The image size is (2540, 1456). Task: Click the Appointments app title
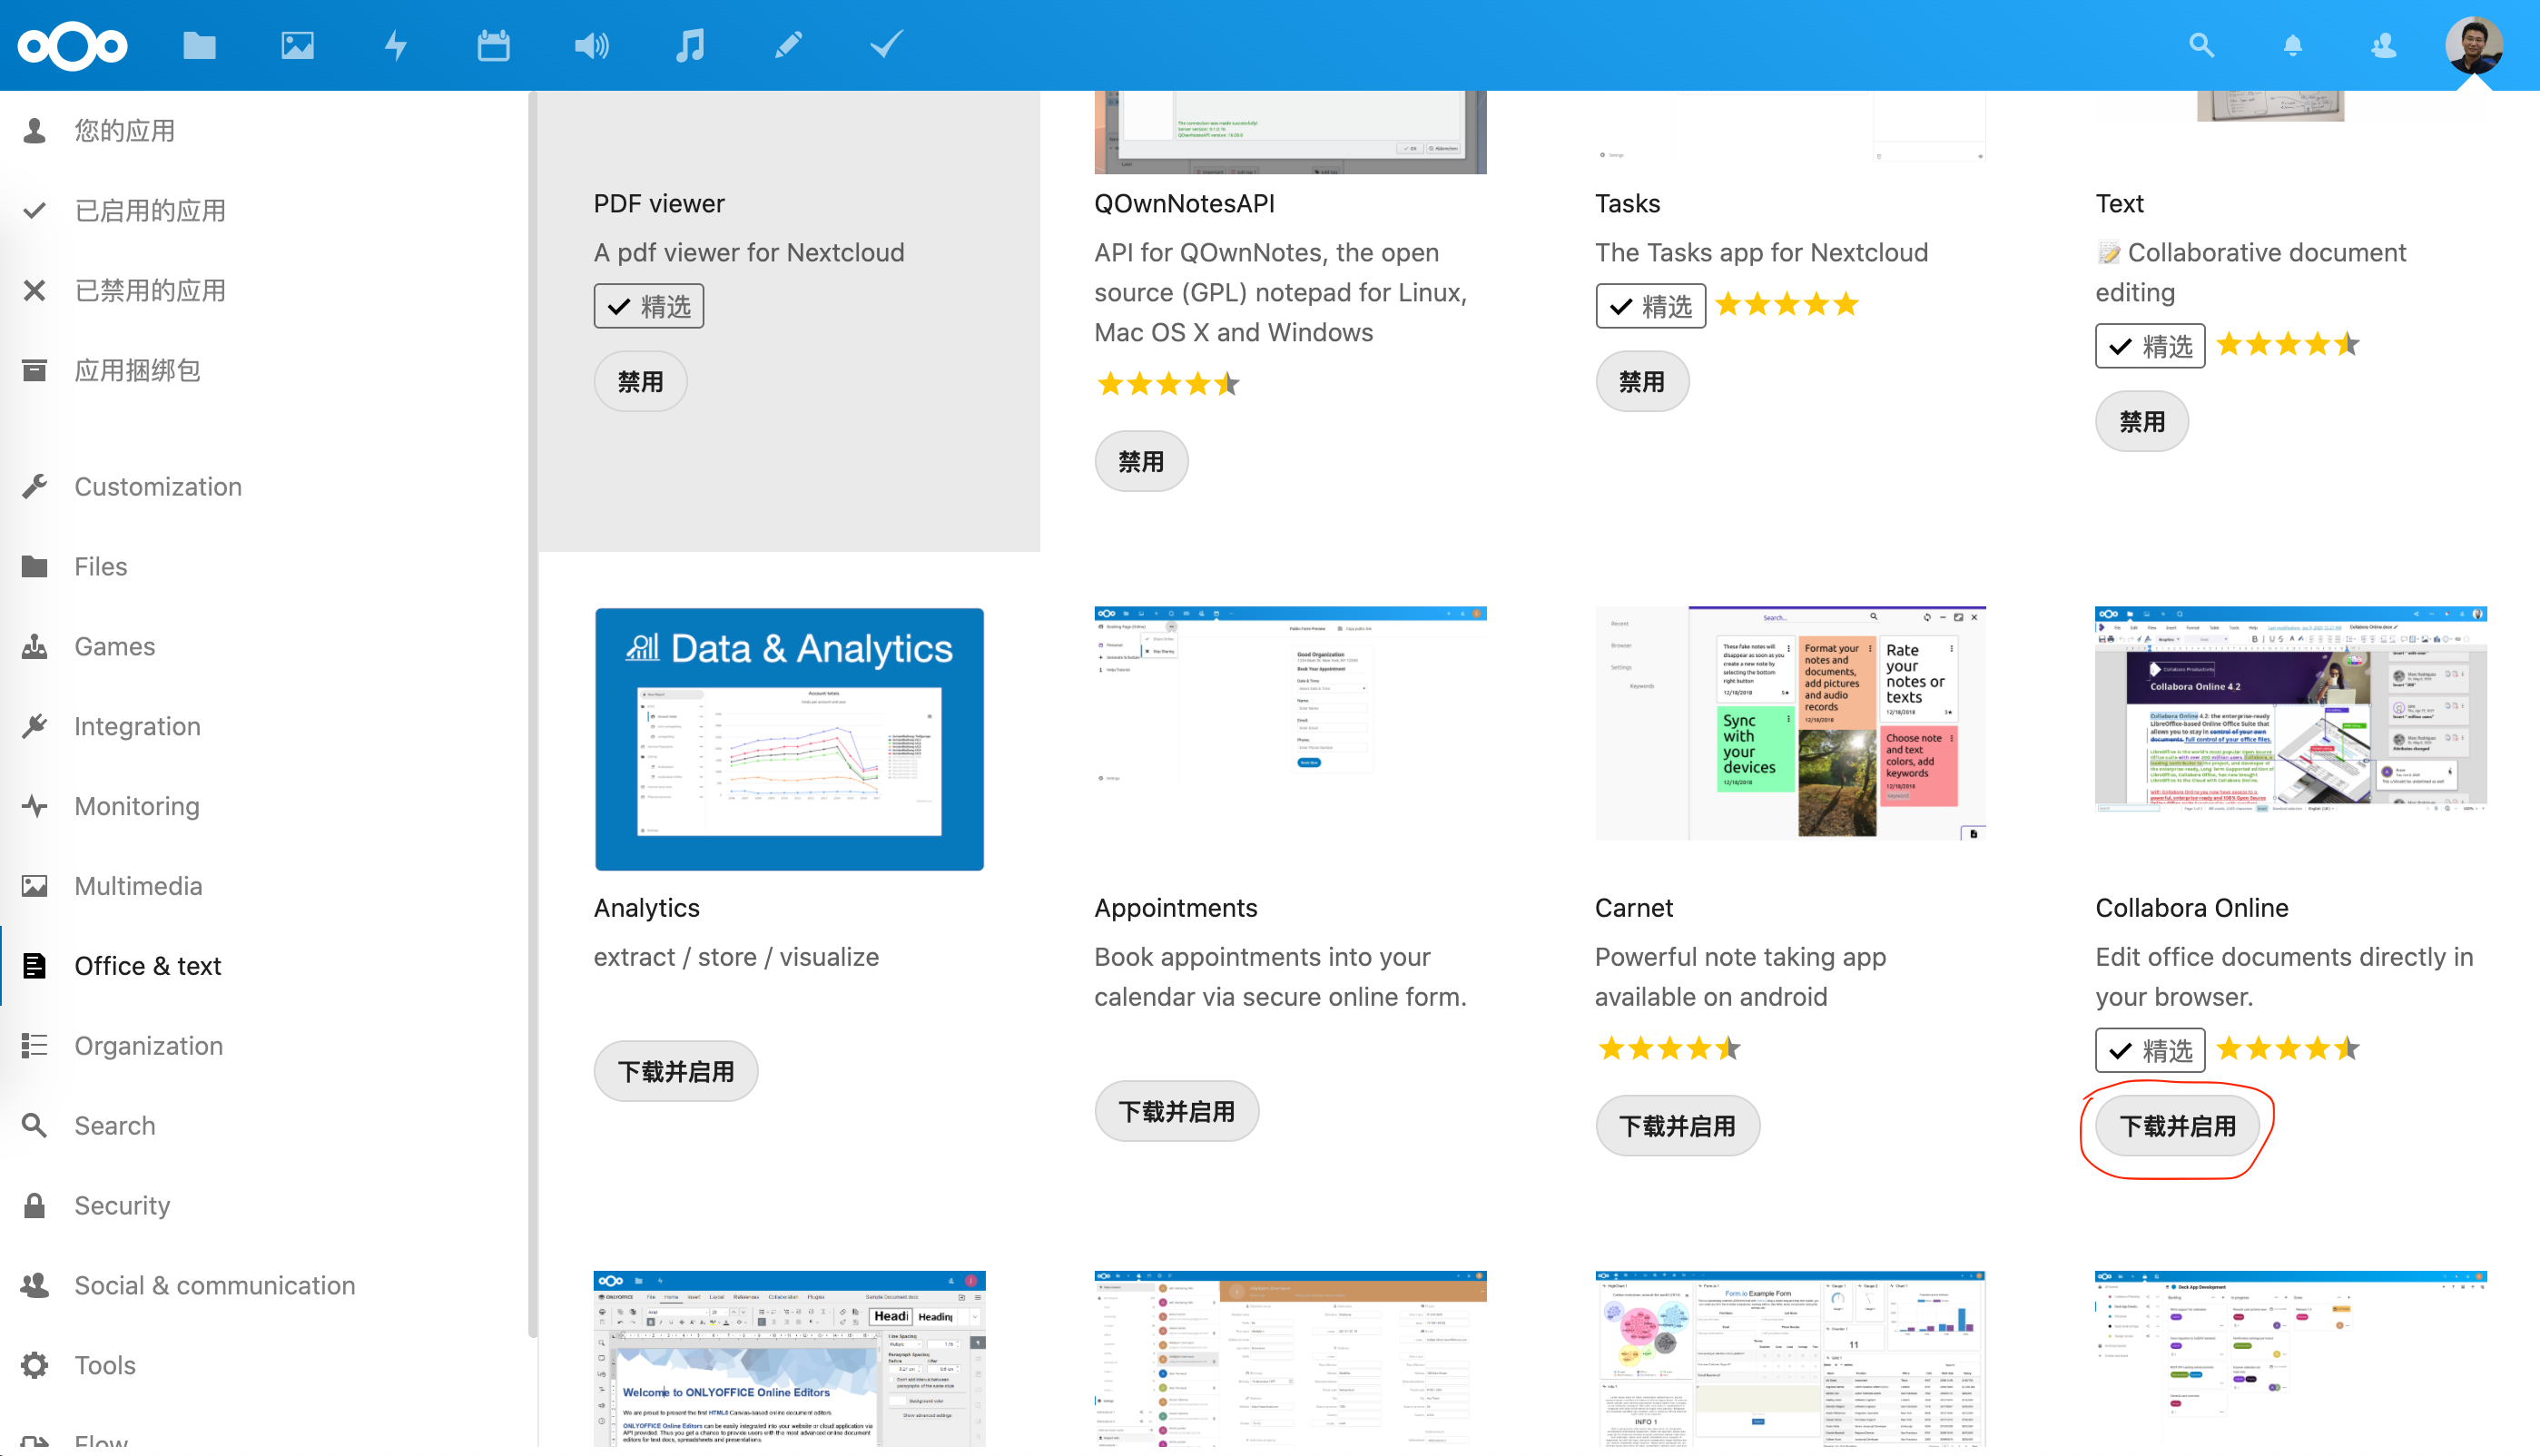(1175, 908)
